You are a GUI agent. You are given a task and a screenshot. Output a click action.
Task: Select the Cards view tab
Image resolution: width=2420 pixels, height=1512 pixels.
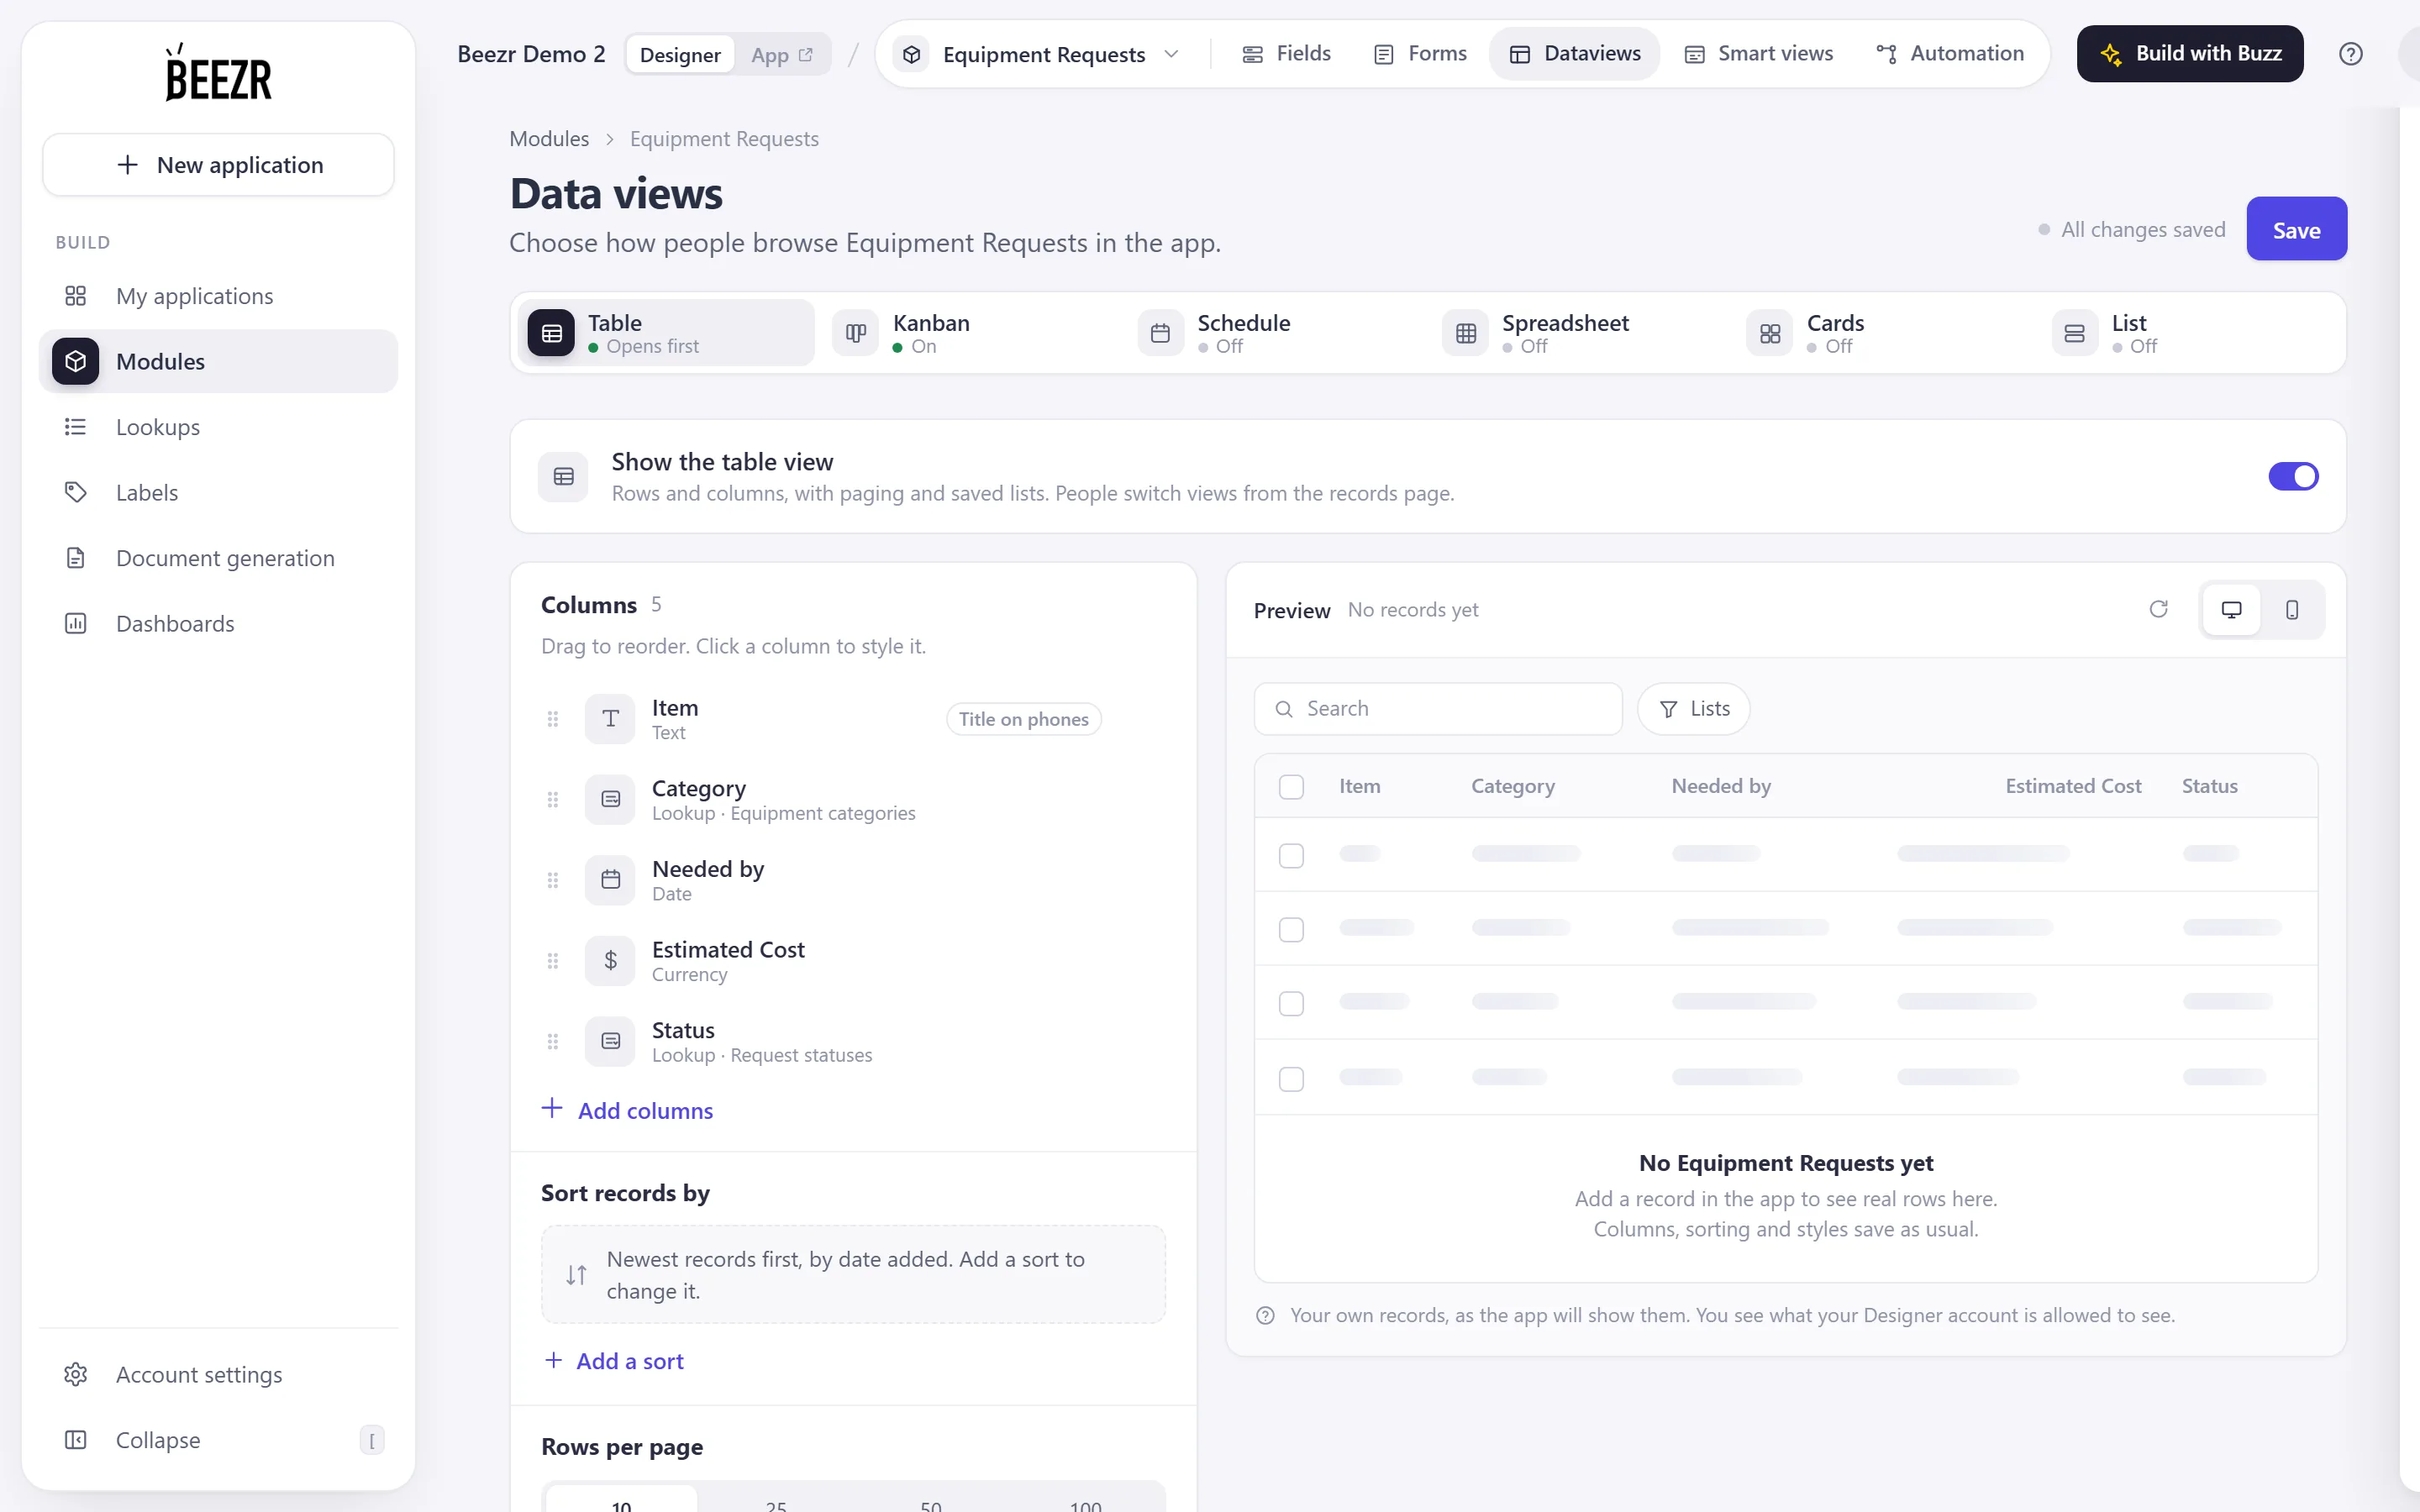coord(1883,333)
